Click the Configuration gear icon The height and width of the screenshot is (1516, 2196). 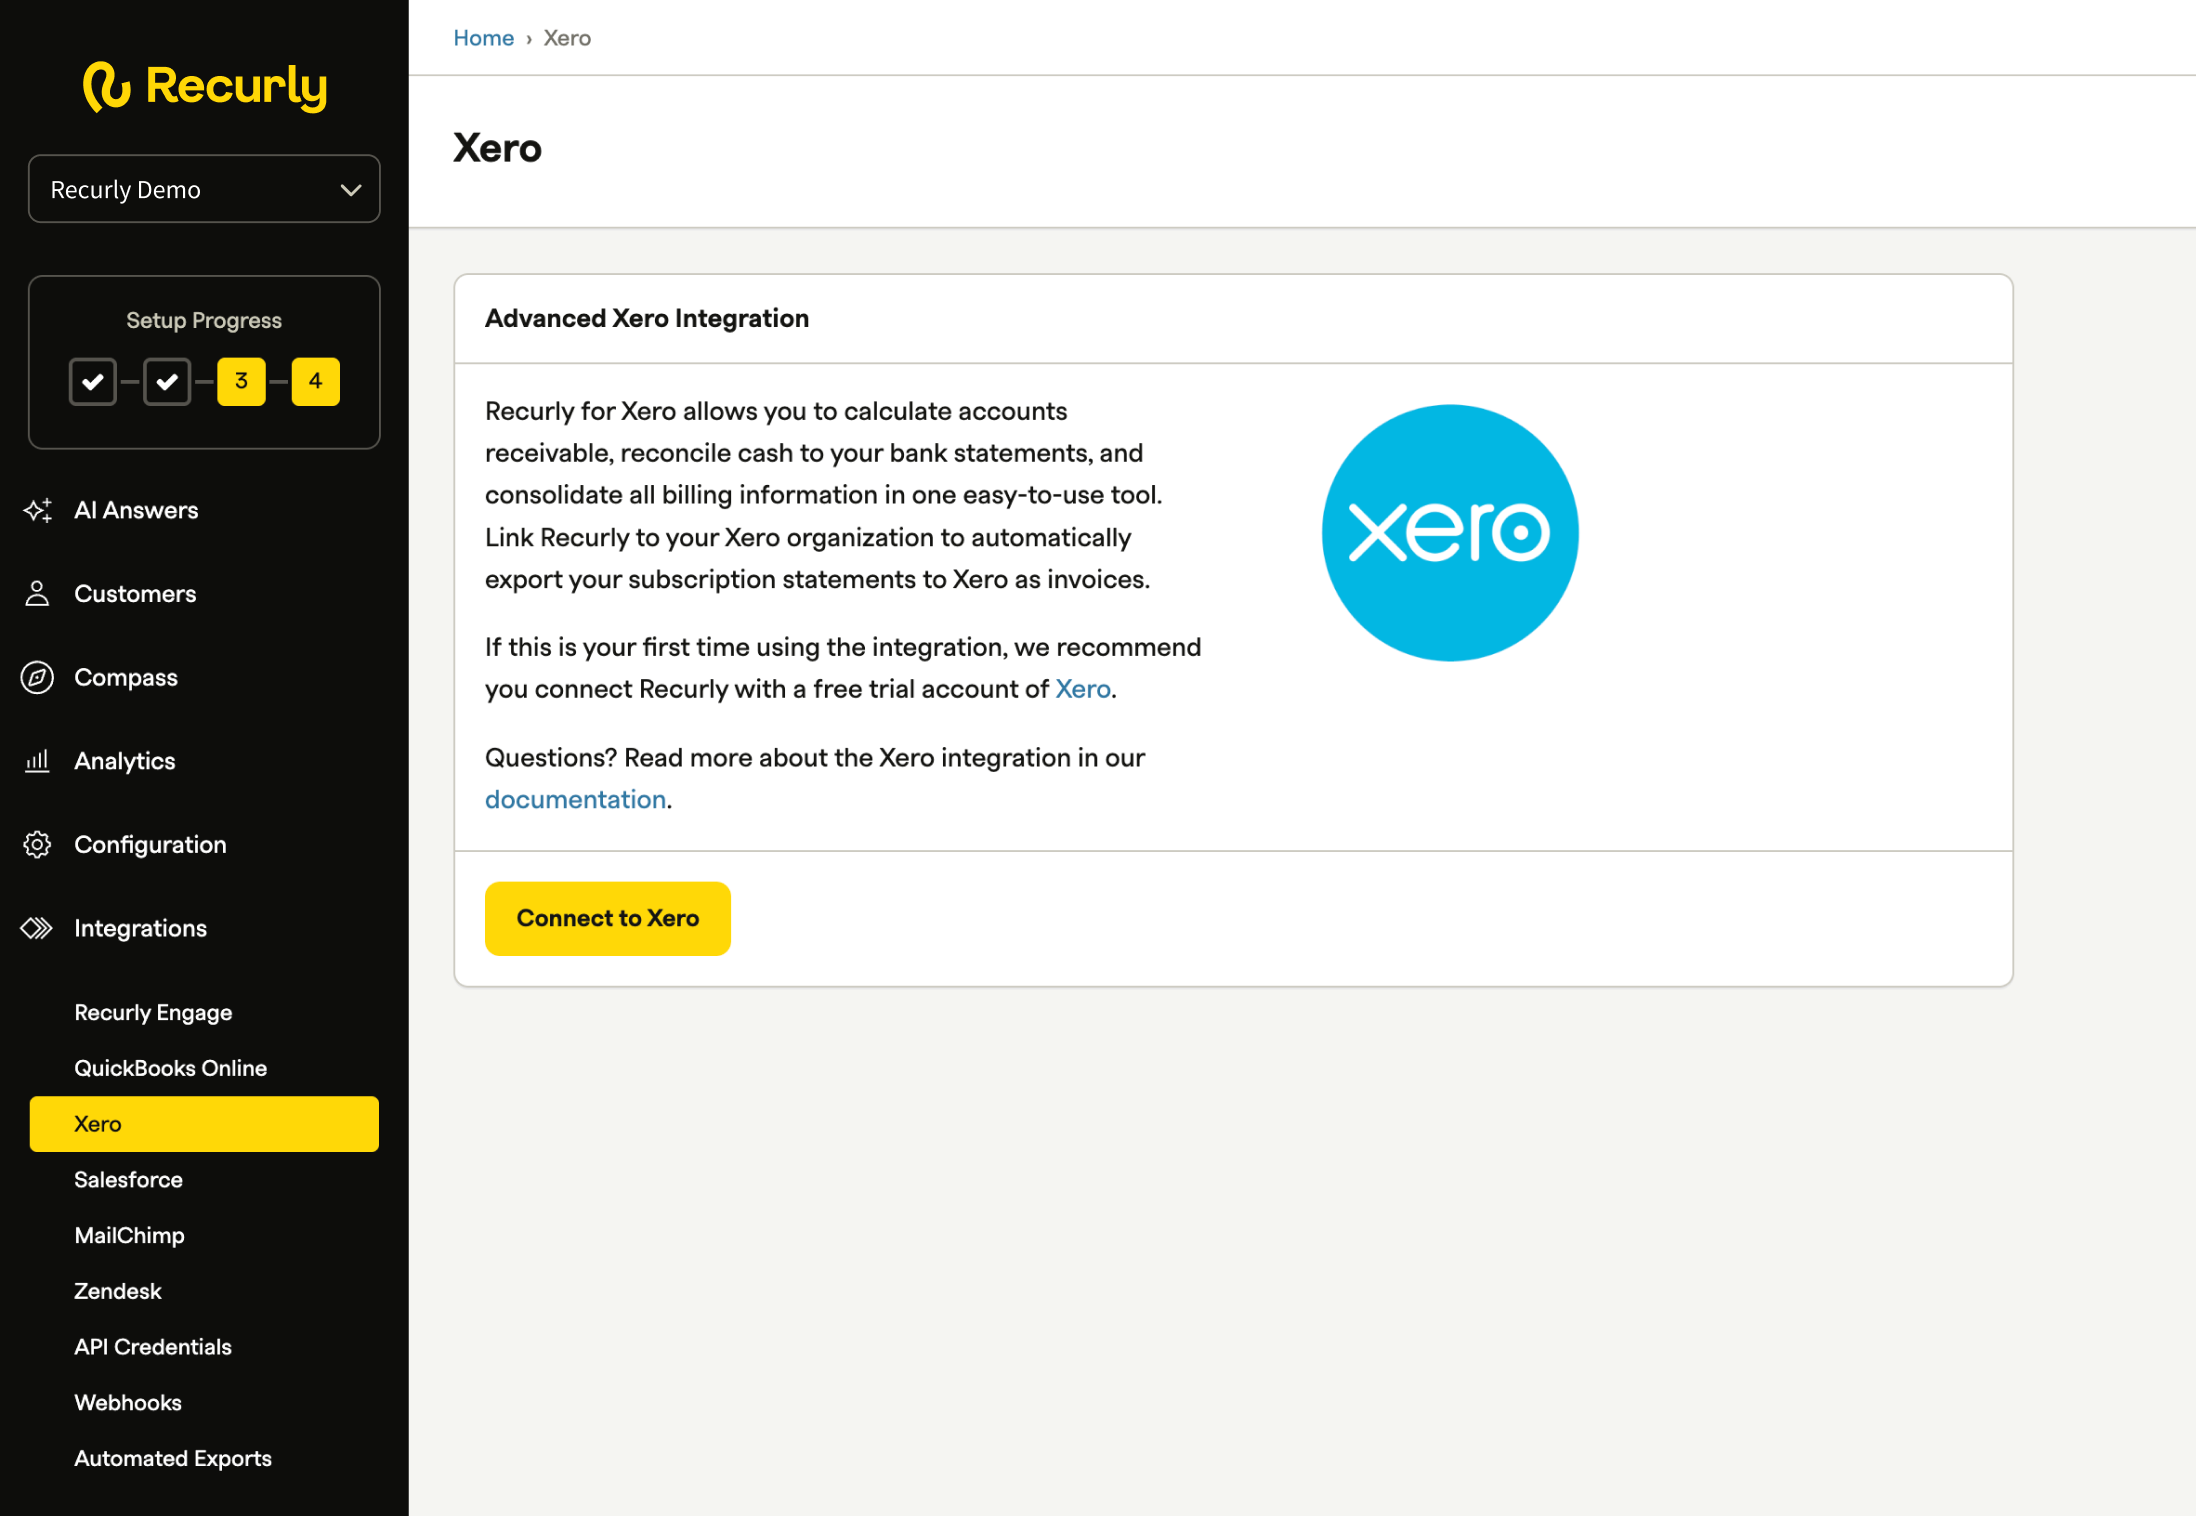37,845
